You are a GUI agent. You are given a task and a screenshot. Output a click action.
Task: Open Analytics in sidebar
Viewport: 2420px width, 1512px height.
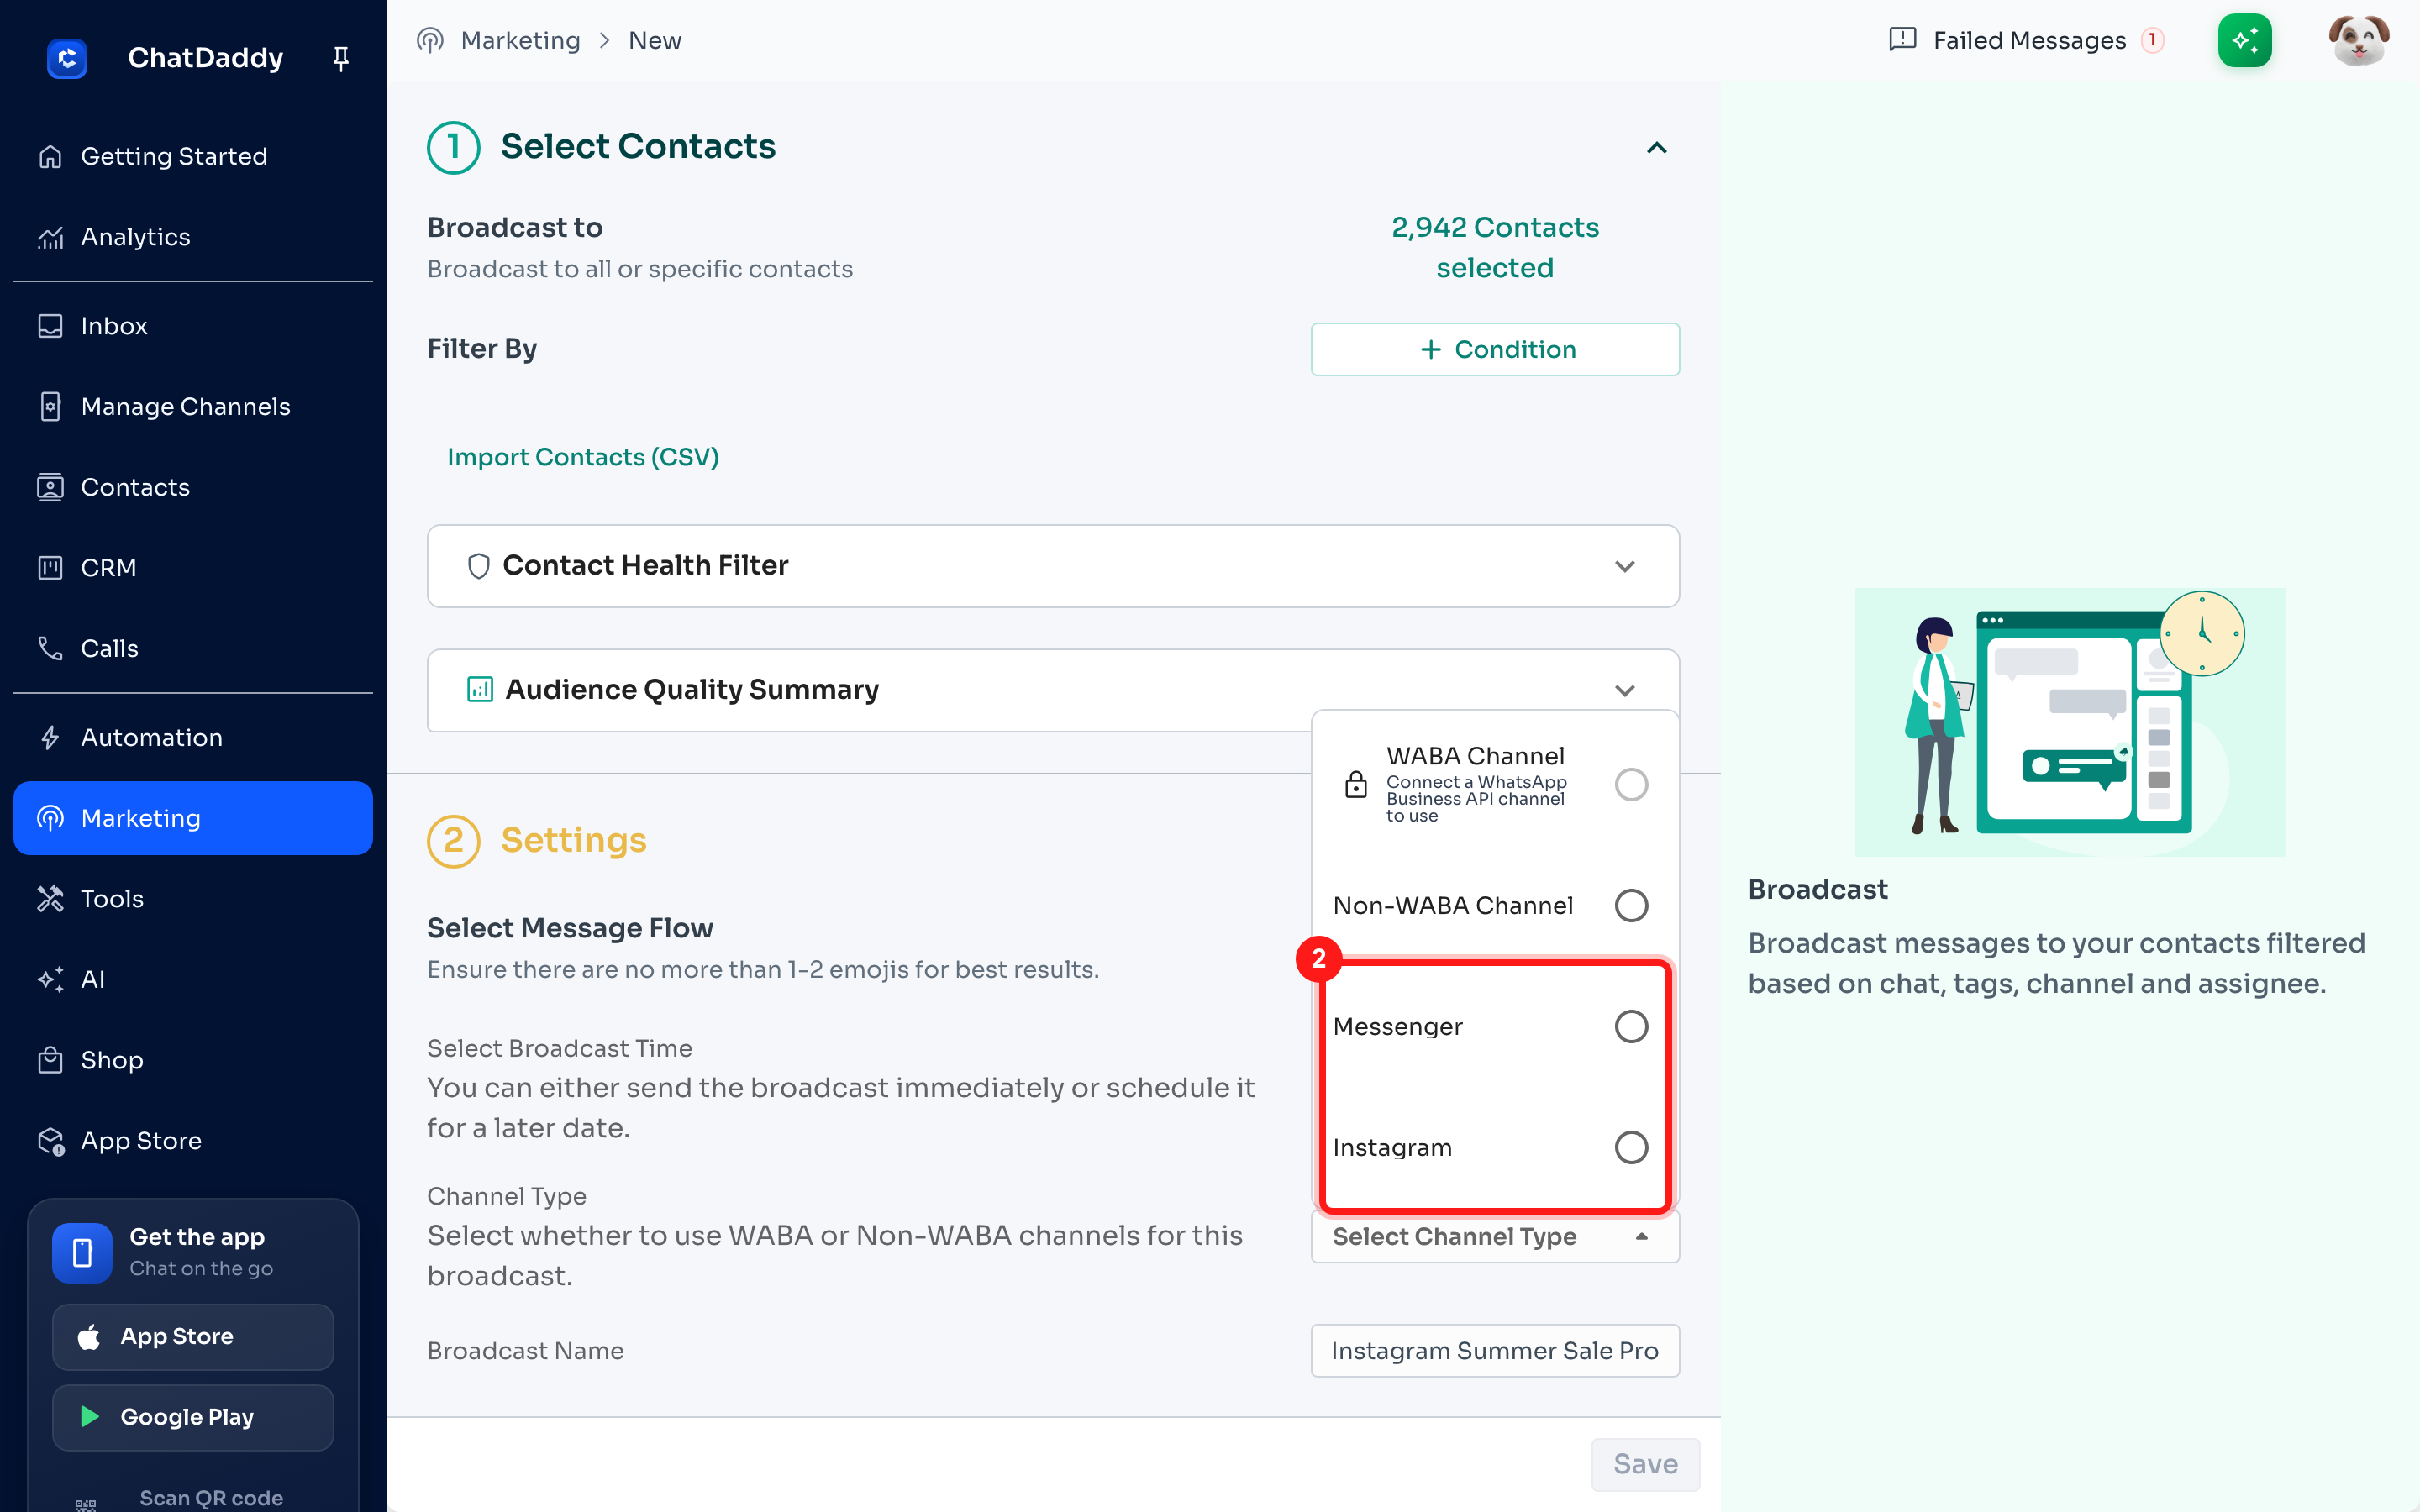pos(193,237)
